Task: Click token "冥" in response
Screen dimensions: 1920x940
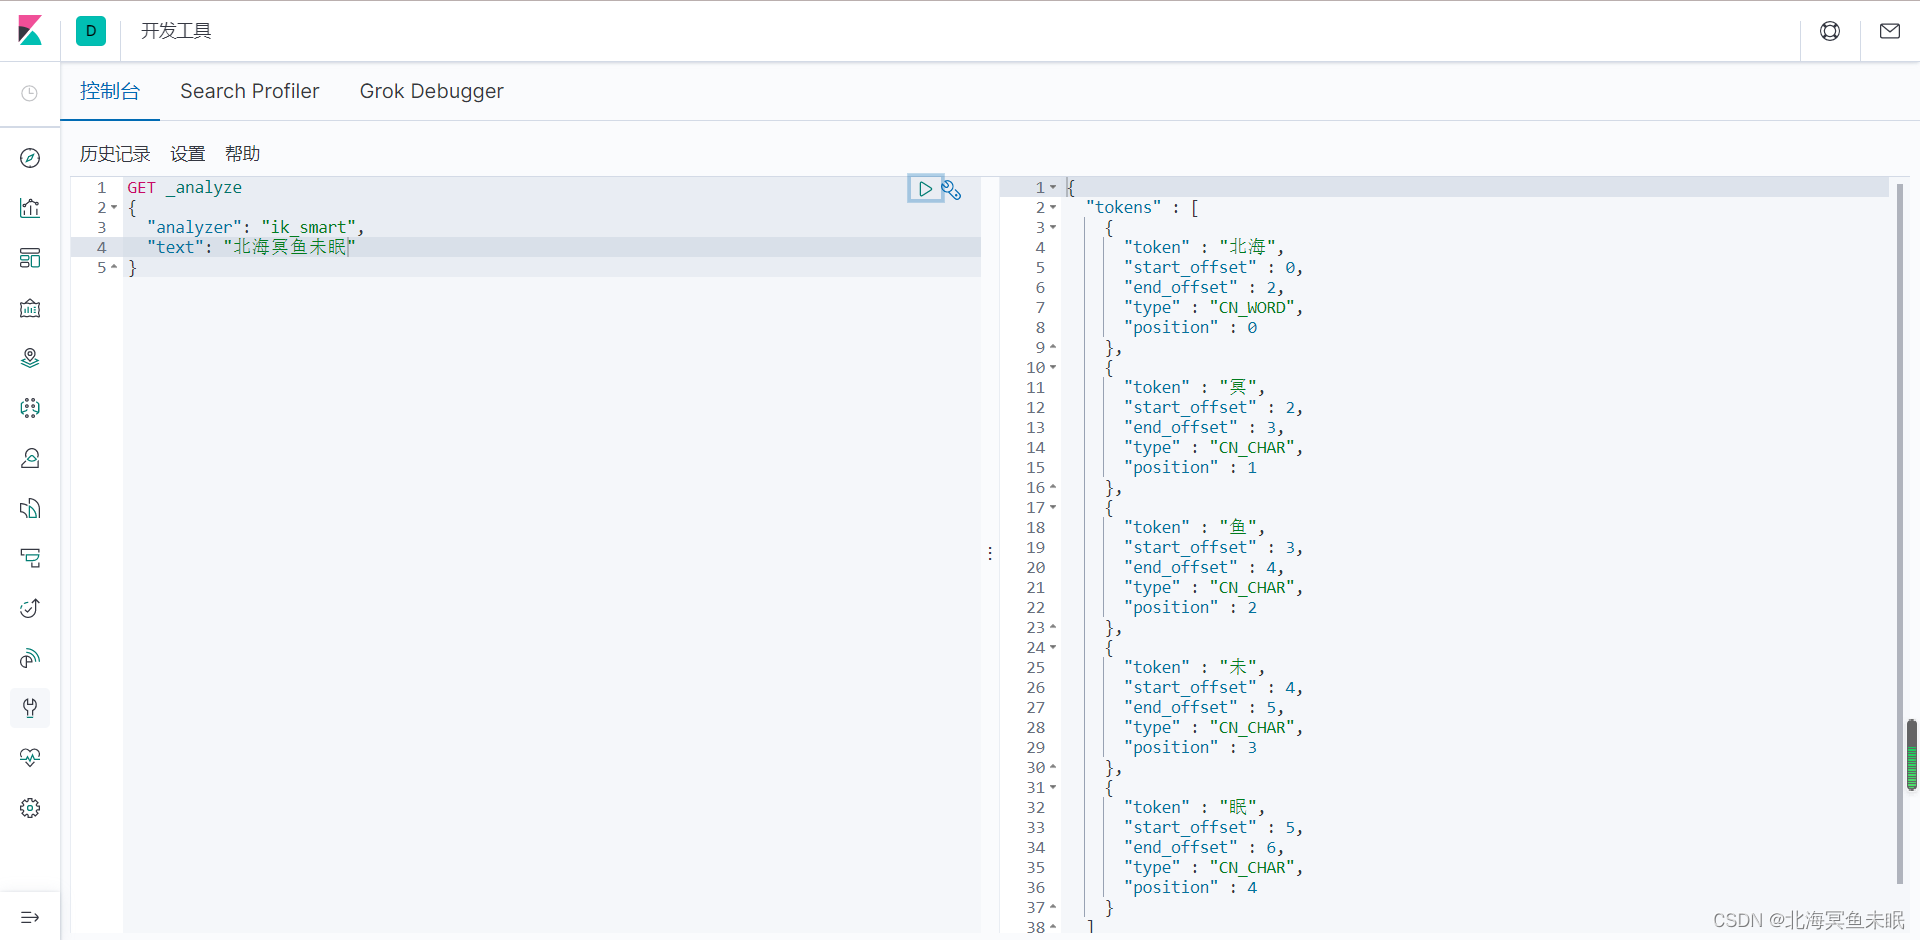Action: pos(1238,387)
